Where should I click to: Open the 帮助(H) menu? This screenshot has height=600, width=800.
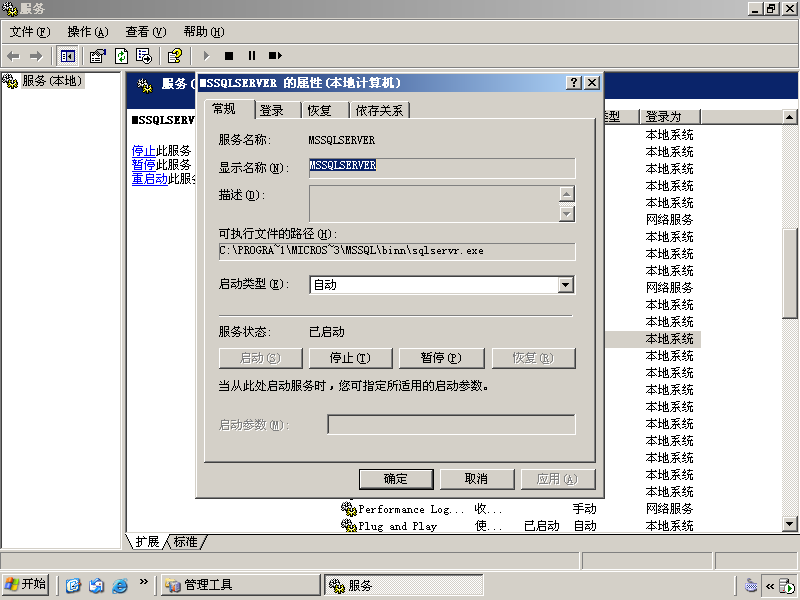click(204, 32)
